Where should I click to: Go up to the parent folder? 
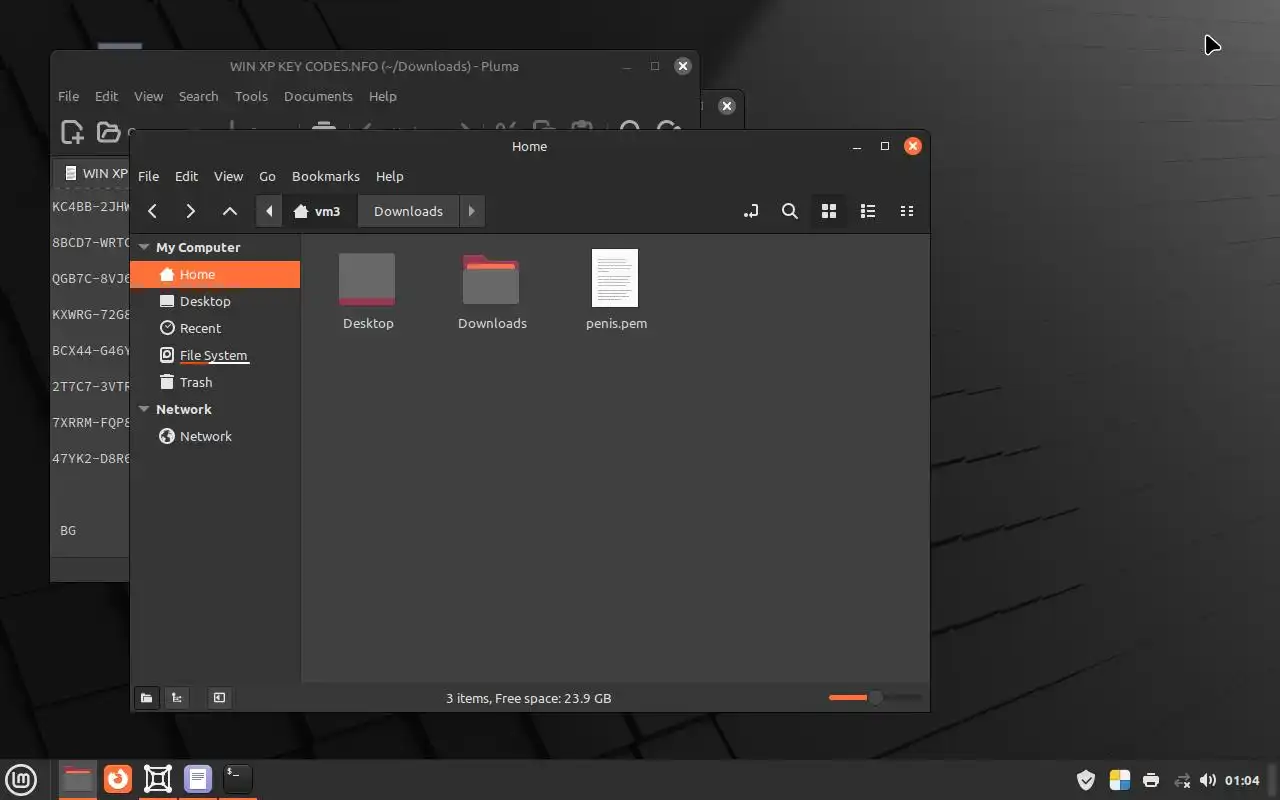[x=229, y=211]
